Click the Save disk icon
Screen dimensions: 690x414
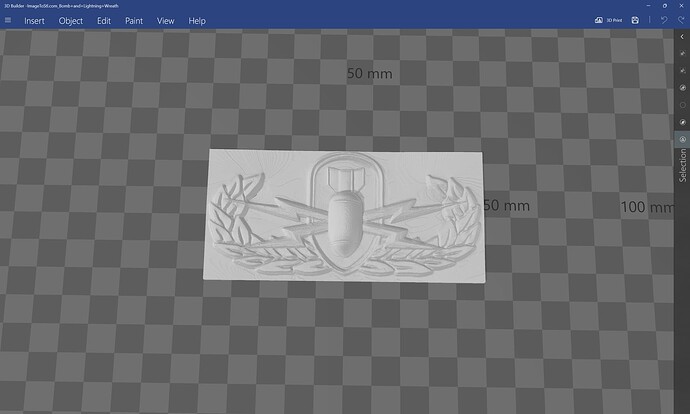636,20
